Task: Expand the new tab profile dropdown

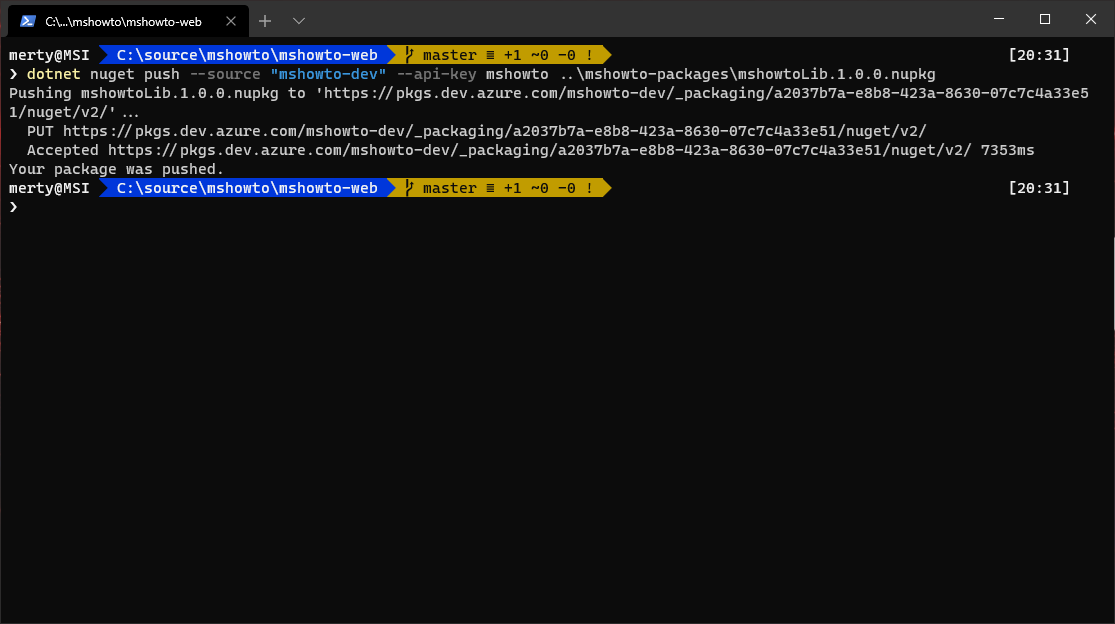Action: click(x=298, y=20)
